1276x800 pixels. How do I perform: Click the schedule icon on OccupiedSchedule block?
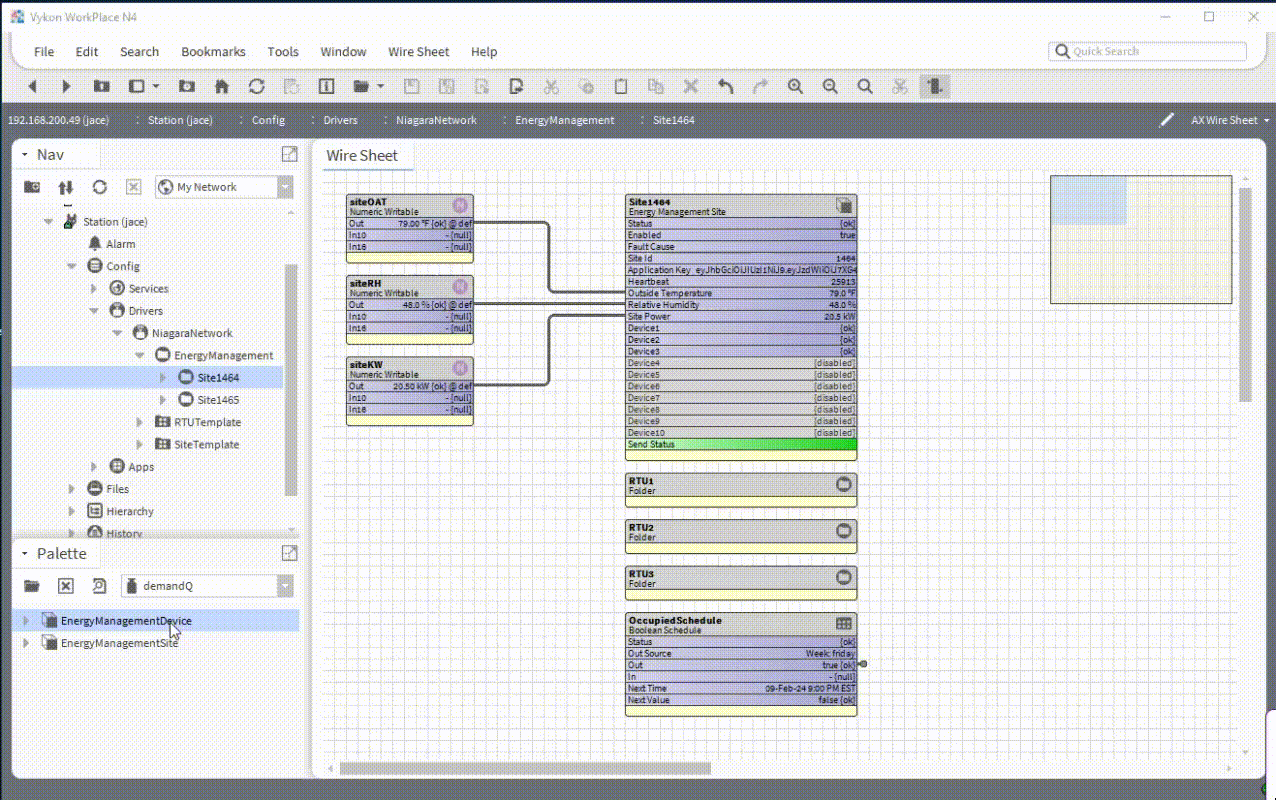click(844, 623)
